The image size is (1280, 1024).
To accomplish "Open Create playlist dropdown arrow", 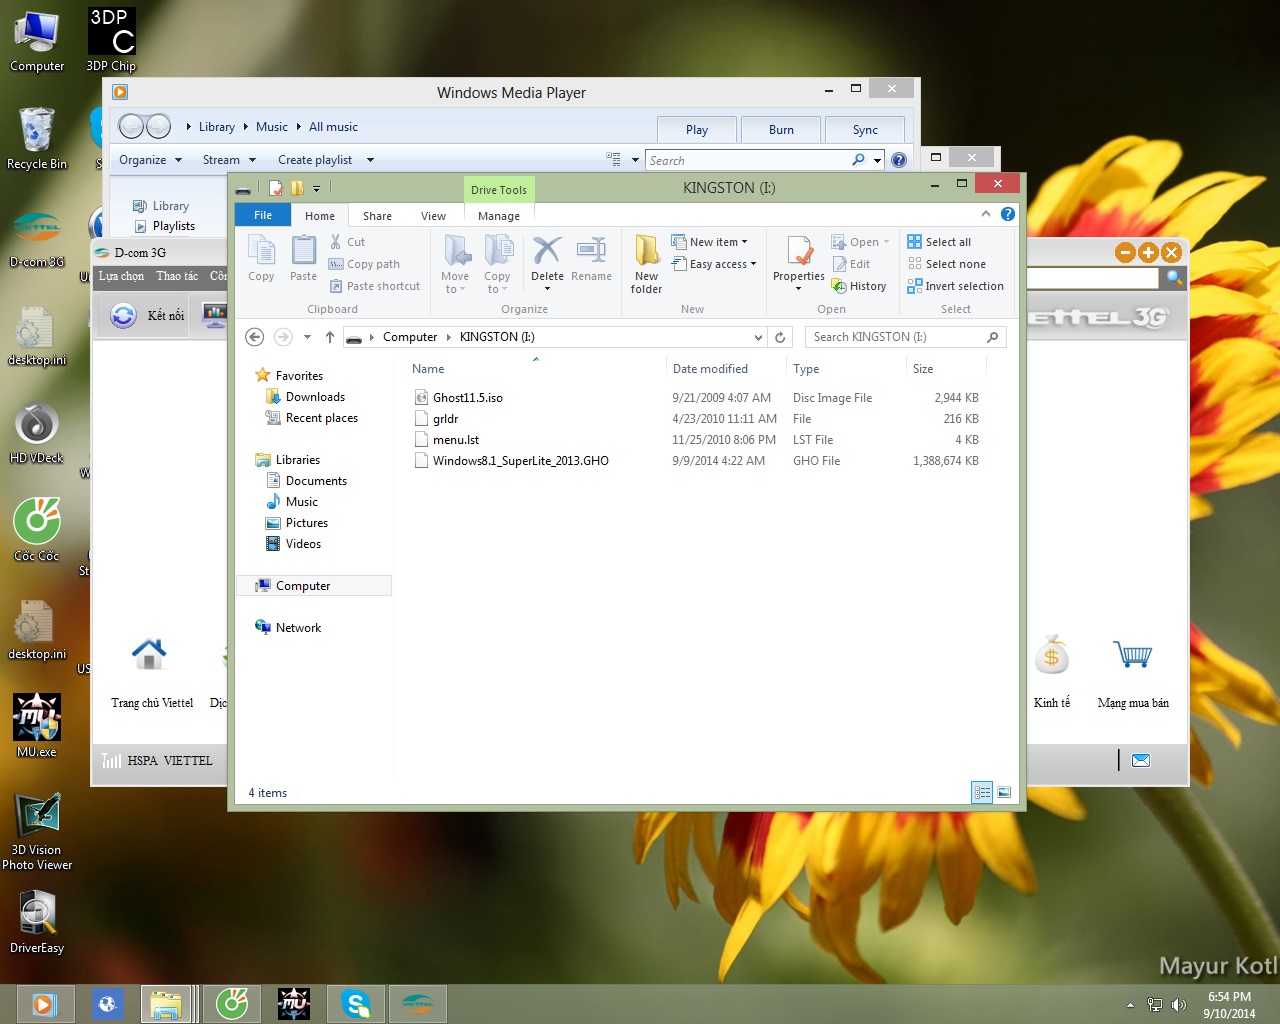I will point(370,160).
